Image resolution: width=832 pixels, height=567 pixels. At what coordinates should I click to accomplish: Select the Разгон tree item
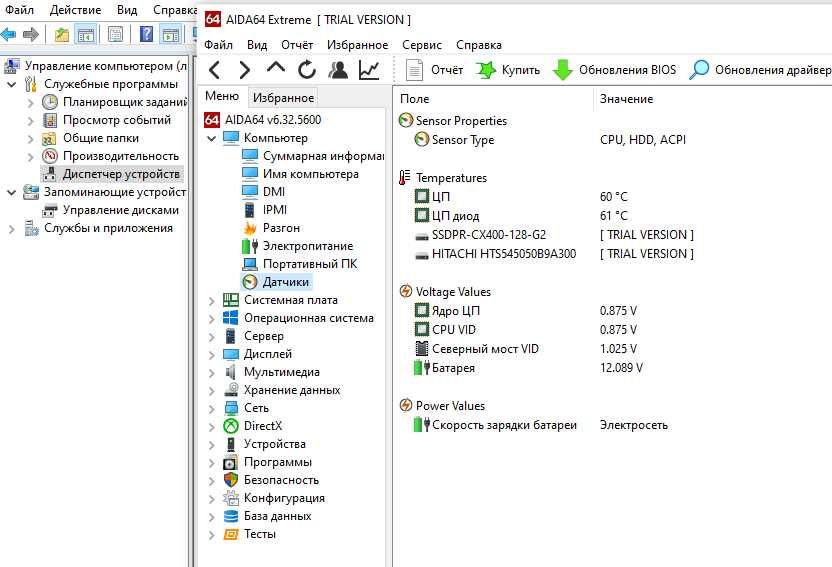point(281,228)
